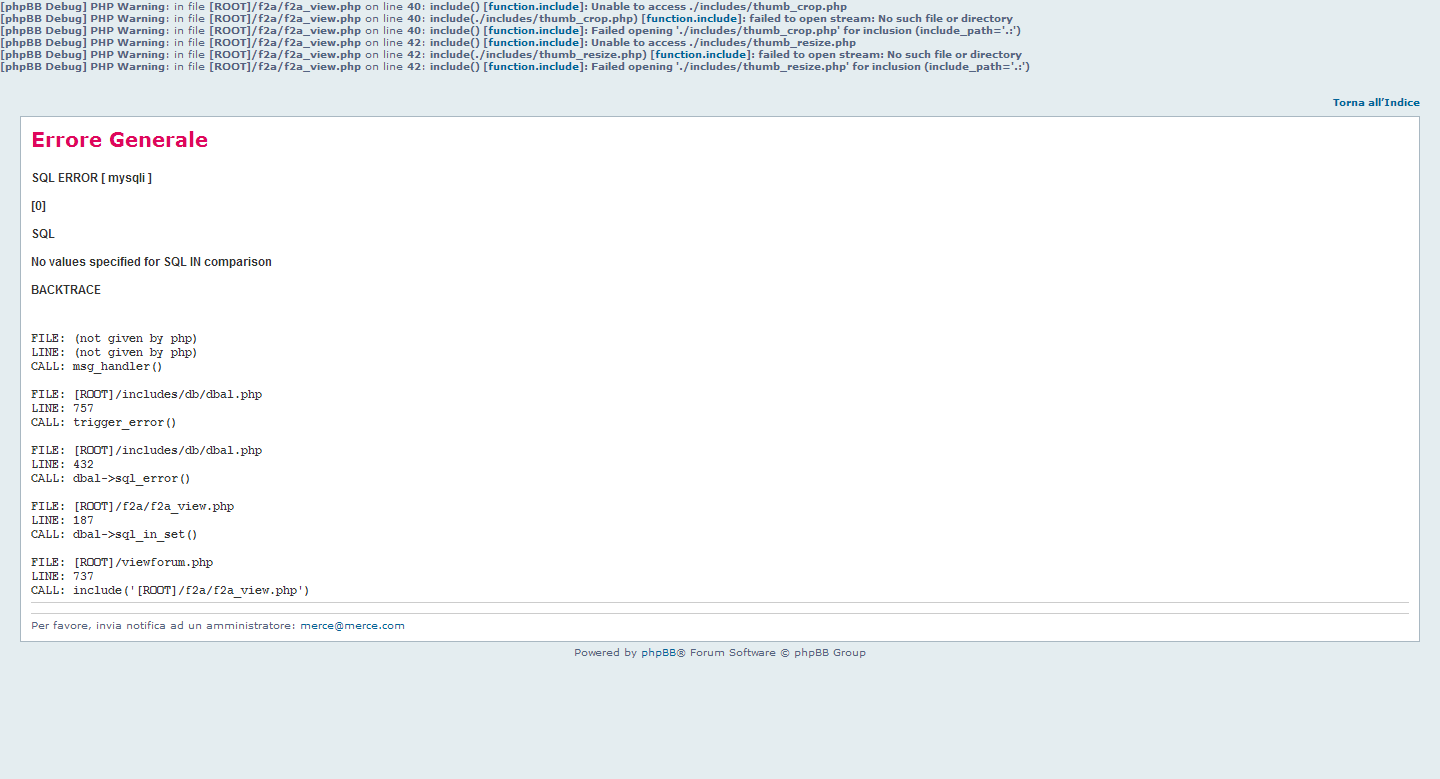
Task: Click the BACKTRACE label
Action: (66, 290)
